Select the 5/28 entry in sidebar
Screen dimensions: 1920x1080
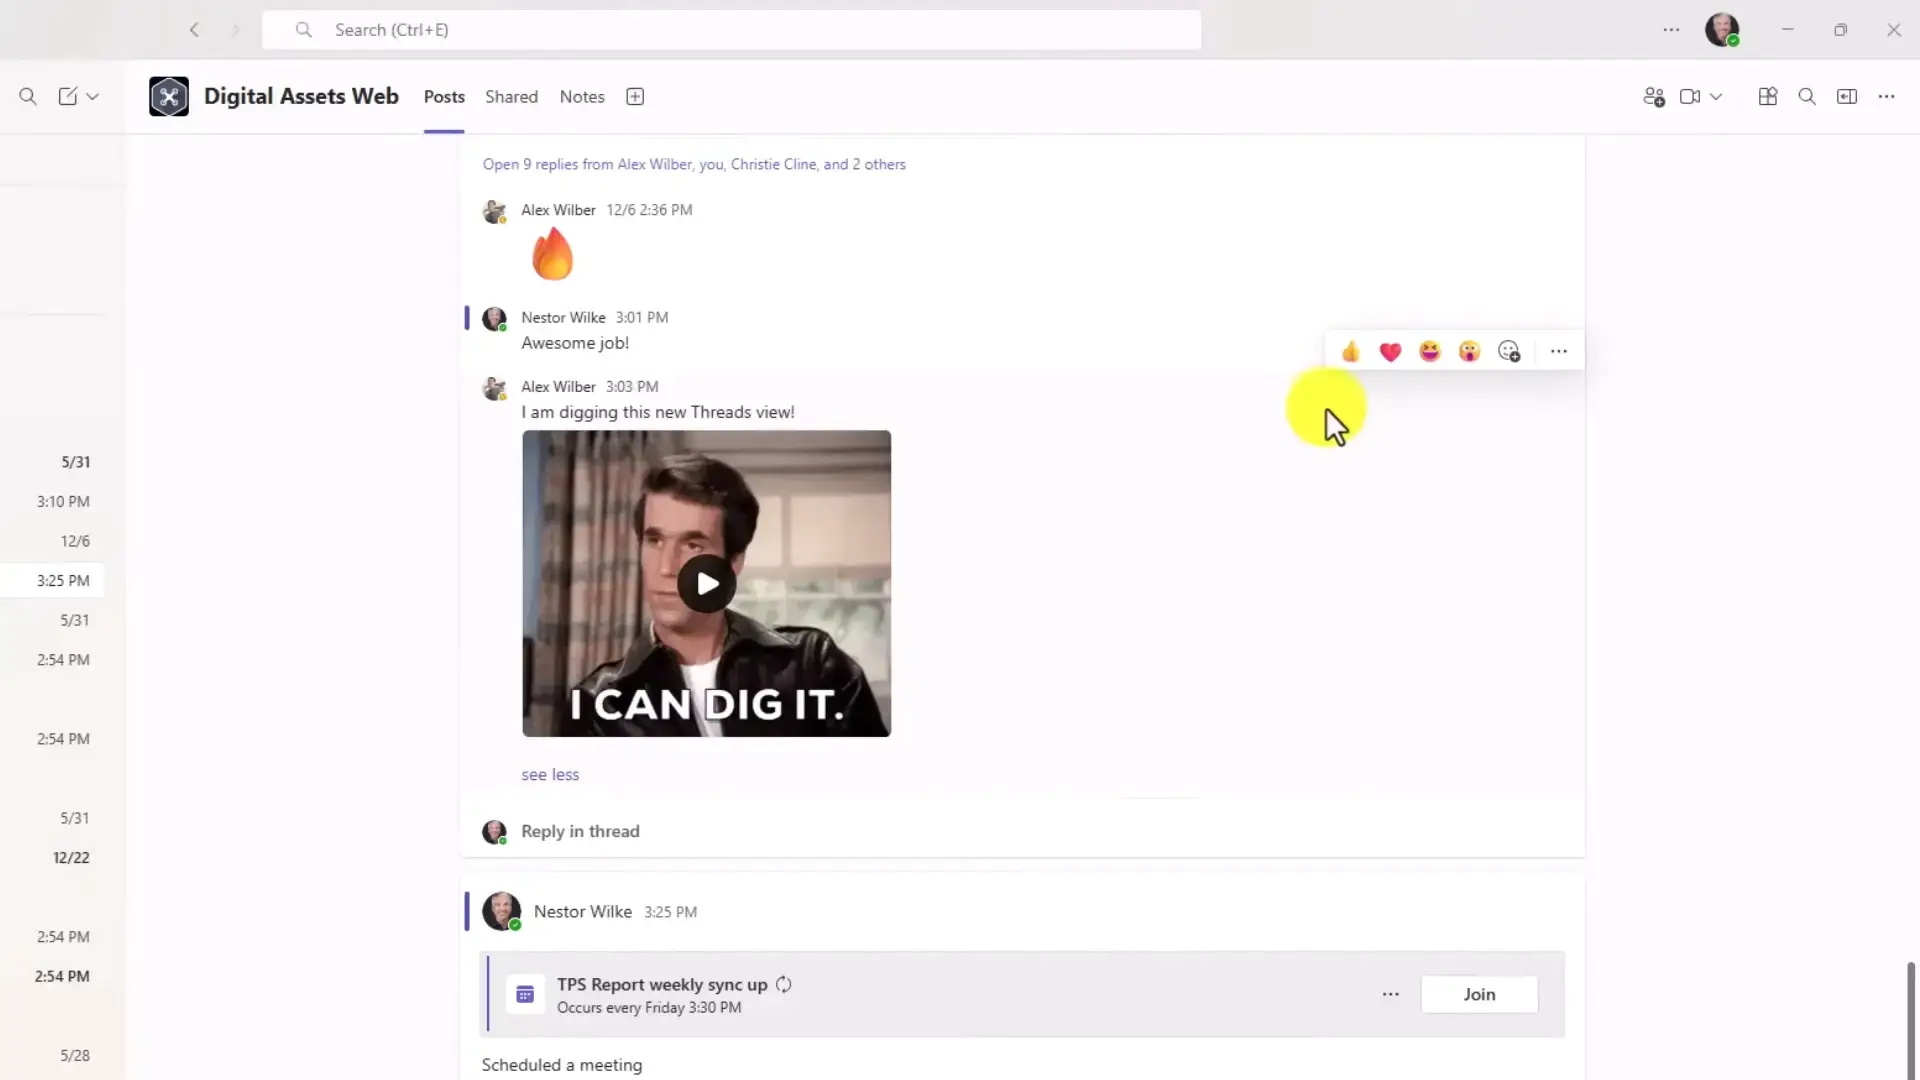point(75,1056)
